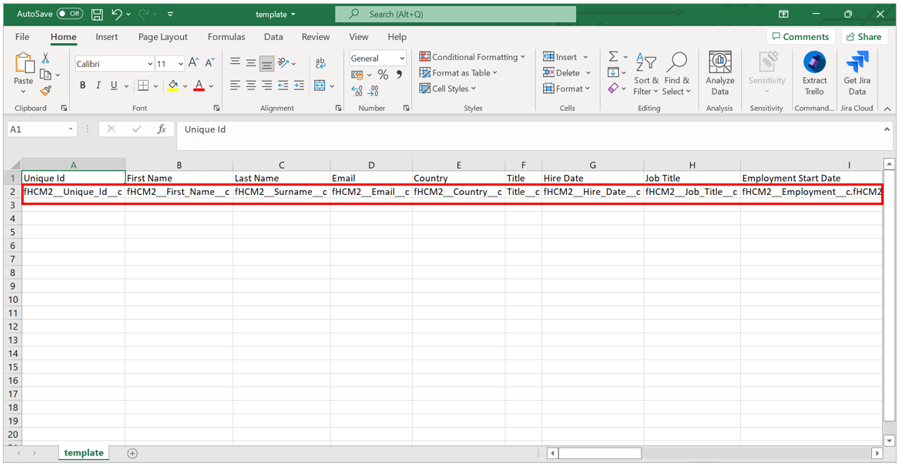This screenshot has width=903, height=470.
Task: Open Customize Quick Access Toolbar dropdown
Action: 170,14
